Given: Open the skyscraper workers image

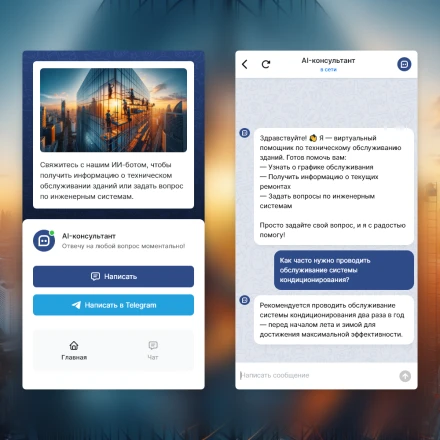Looking at the screenshot, I should (113, 110).
